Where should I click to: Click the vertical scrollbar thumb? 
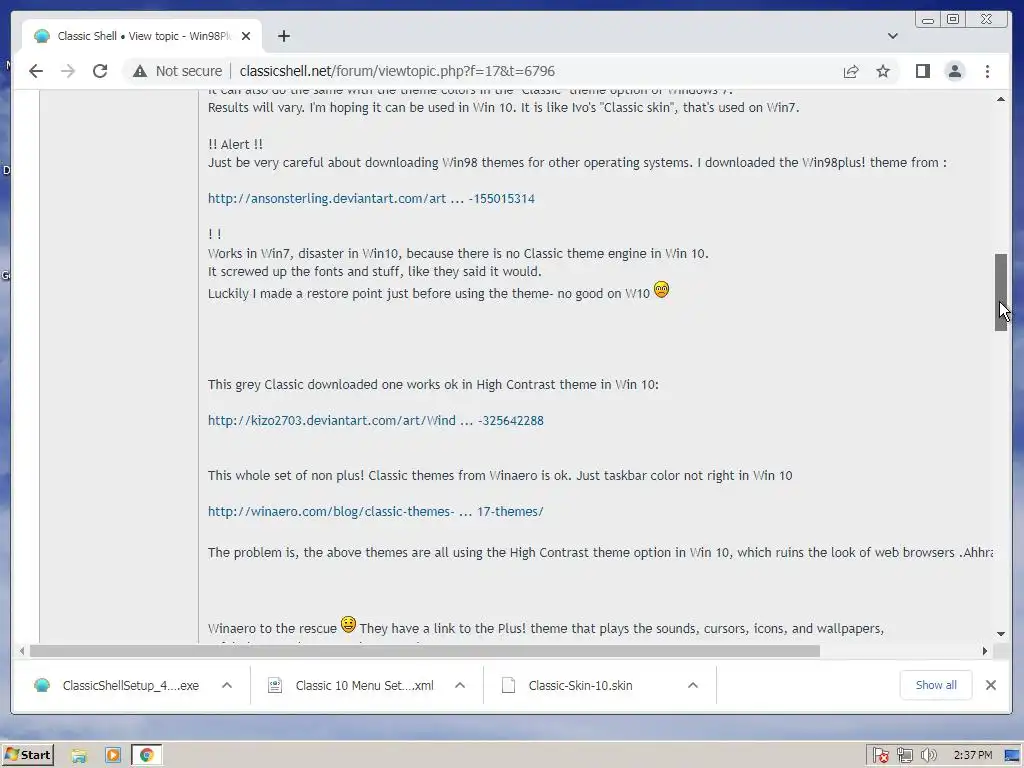(x=1000, y=292)
